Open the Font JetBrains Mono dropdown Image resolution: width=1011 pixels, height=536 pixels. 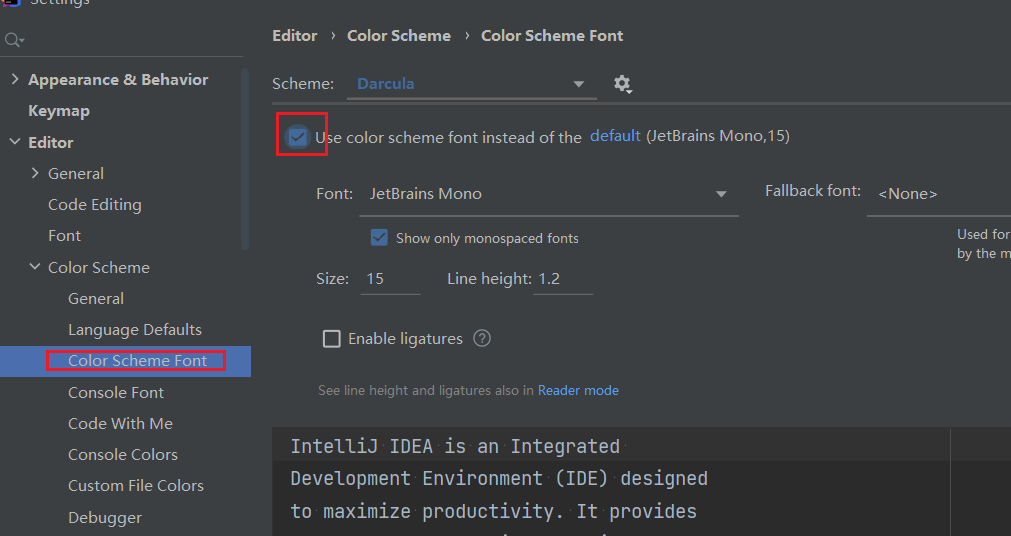(549, 194)
